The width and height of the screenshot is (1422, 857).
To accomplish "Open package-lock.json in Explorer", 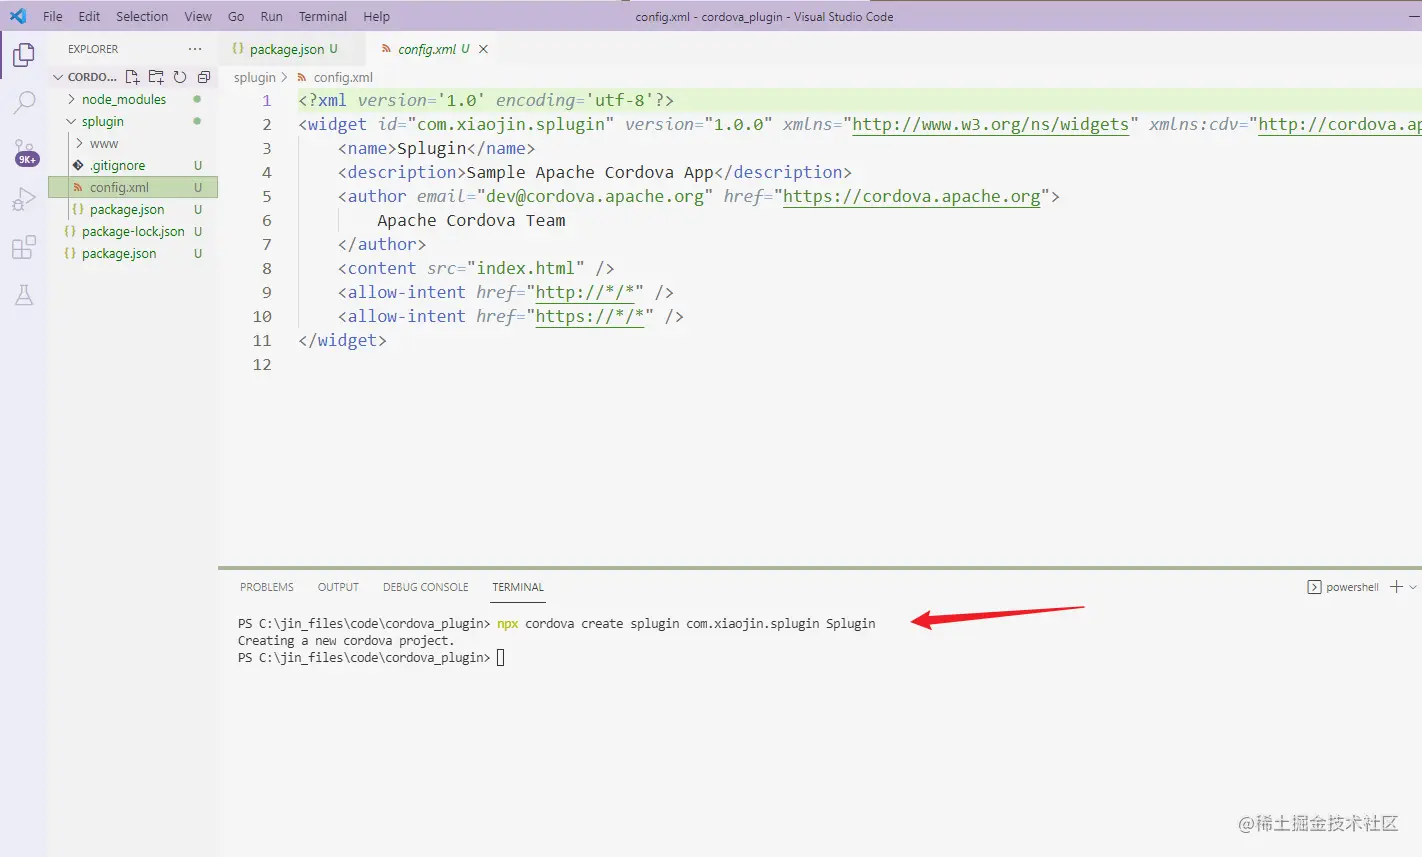I will [133, 231].
